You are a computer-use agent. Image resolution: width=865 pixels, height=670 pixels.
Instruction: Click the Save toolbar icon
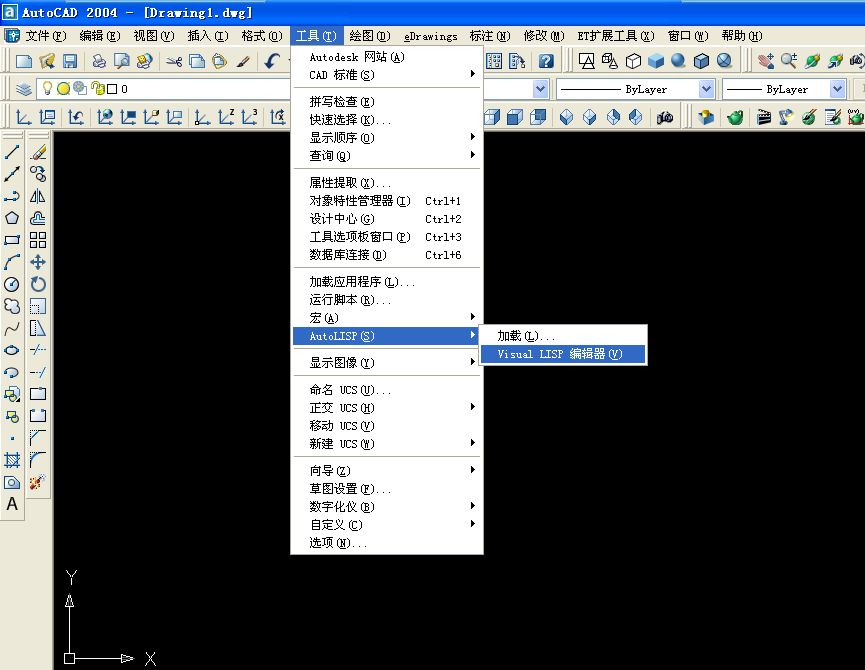pos(70,61)
